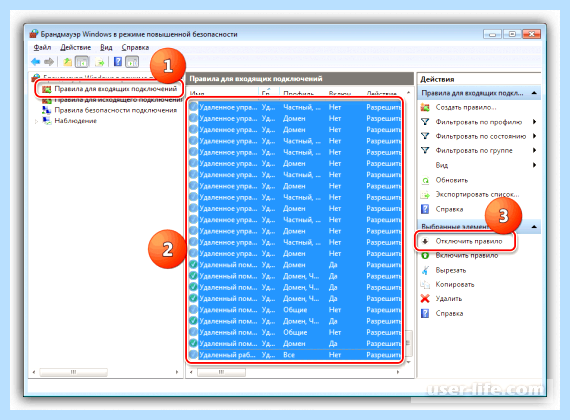
Task: Click the red X Удалить icon
Action: coord(425,299)
